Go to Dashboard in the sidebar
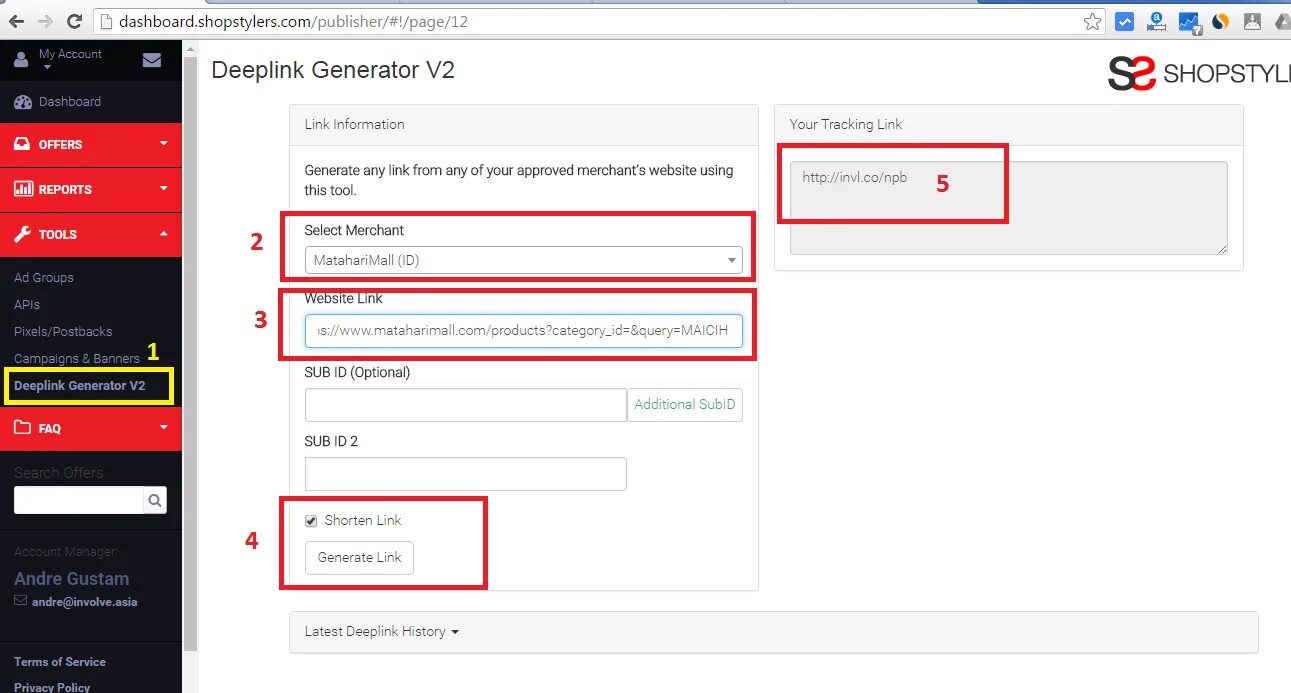 click(x=58, y=101)
